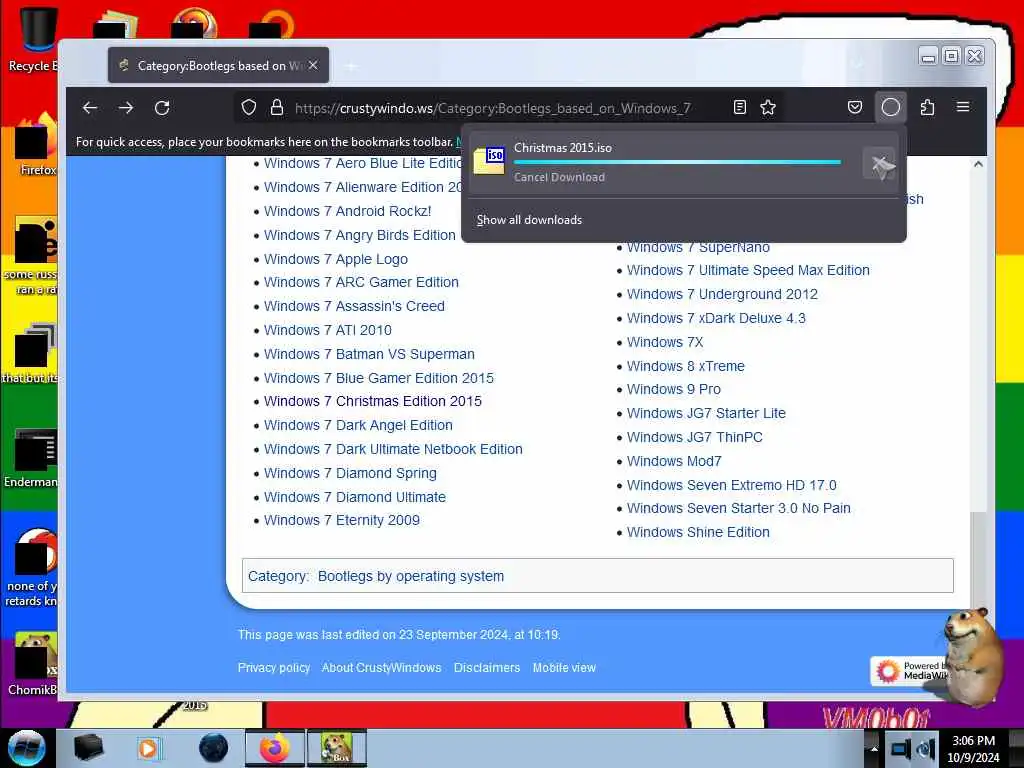
Task: Bookmark this page with the star icon
Action: (768, 108)
